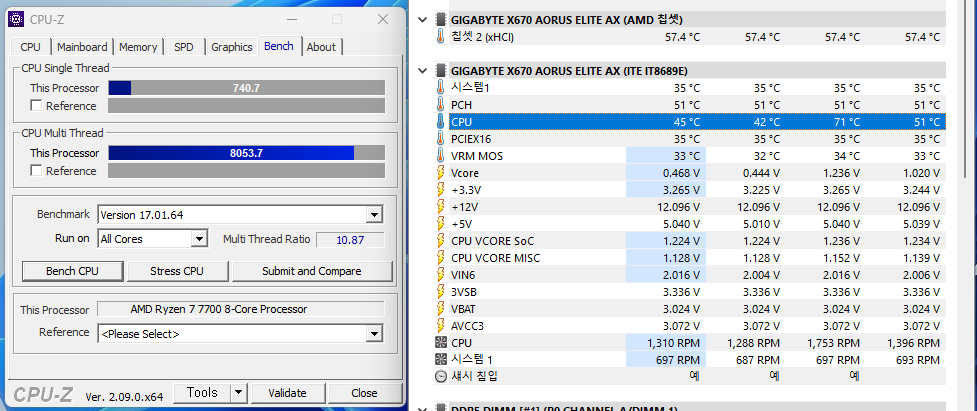Viewport: 977px width, 411px height.
Task: Click lightning bolt icon of +5V row
Action: [441, 224]
